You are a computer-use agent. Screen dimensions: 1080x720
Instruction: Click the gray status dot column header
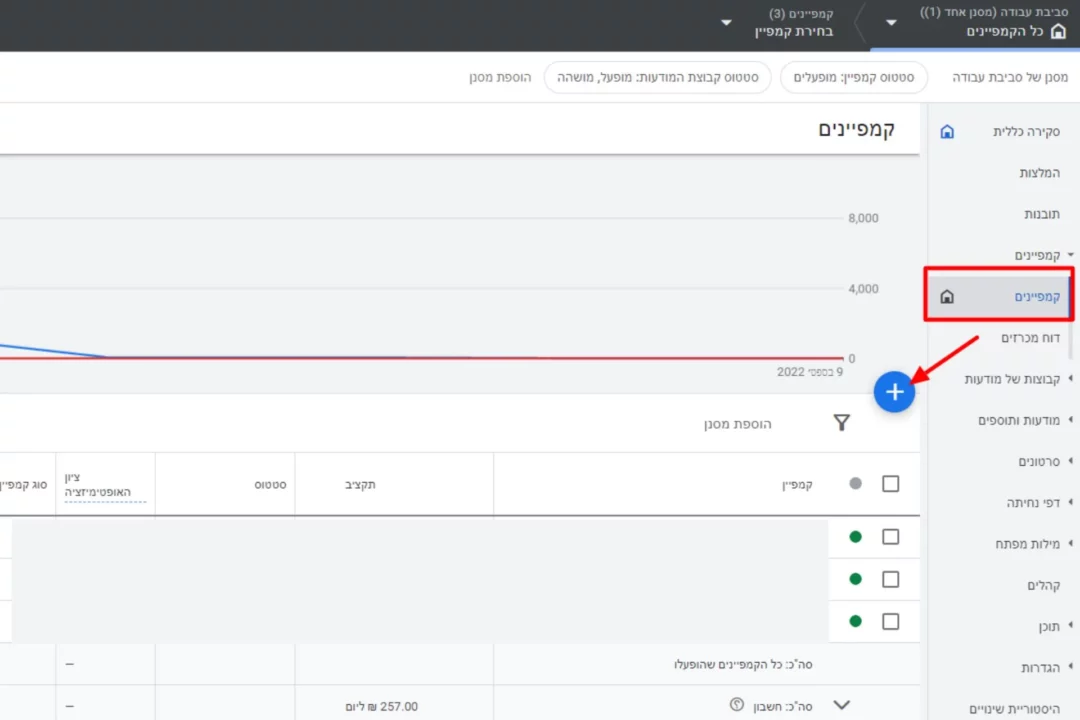[855, 484]
